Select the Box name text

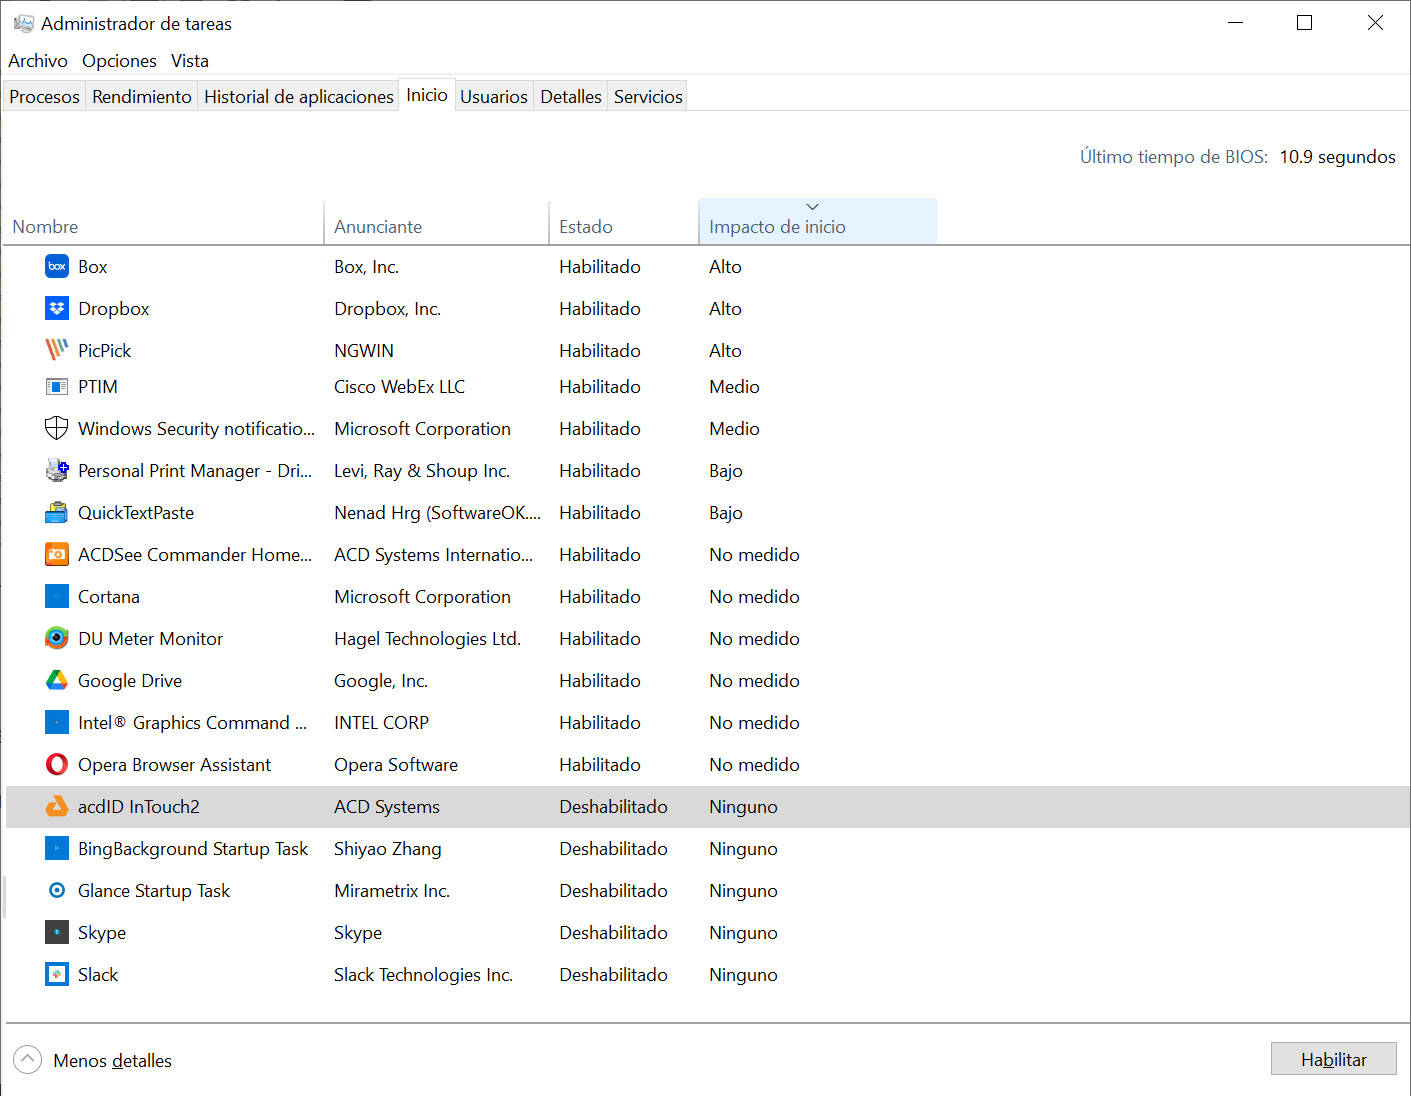click(x=93, y=267)
